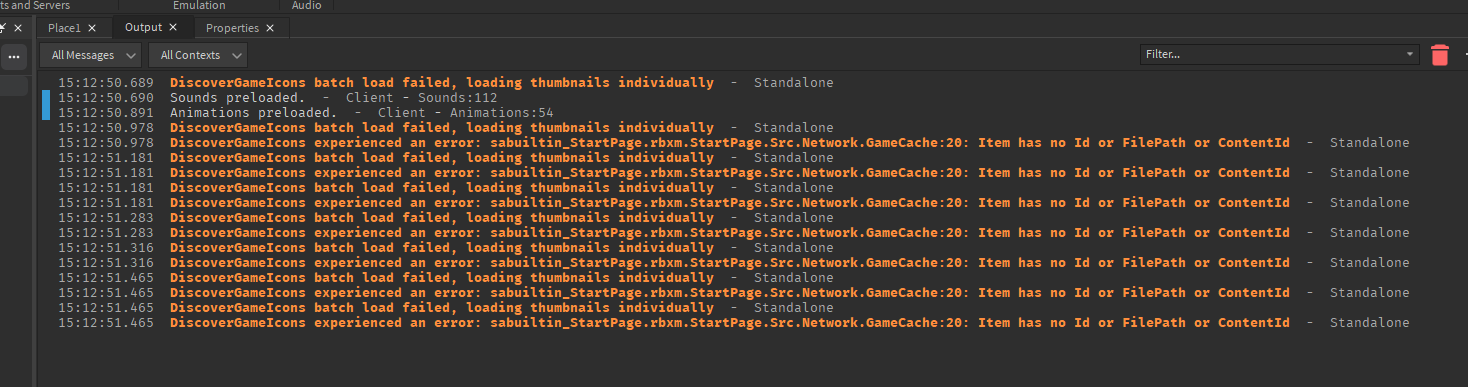Select the 15:12:51.316 batch load failed line

pyautogui.click(x=445, y=248)
